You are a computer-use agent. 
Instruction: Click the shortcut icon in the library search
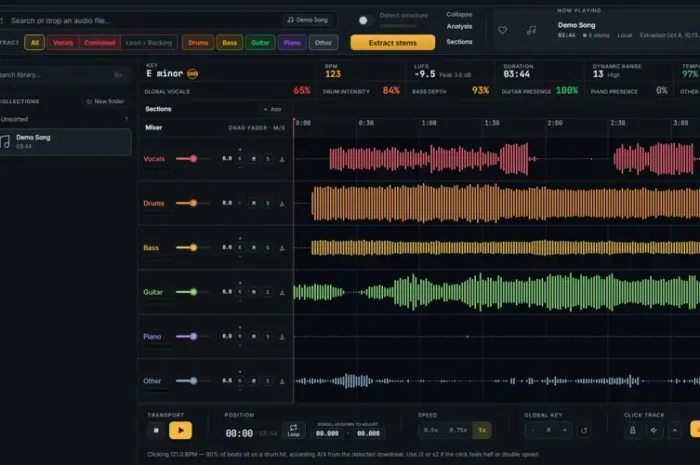click(118, 75)
